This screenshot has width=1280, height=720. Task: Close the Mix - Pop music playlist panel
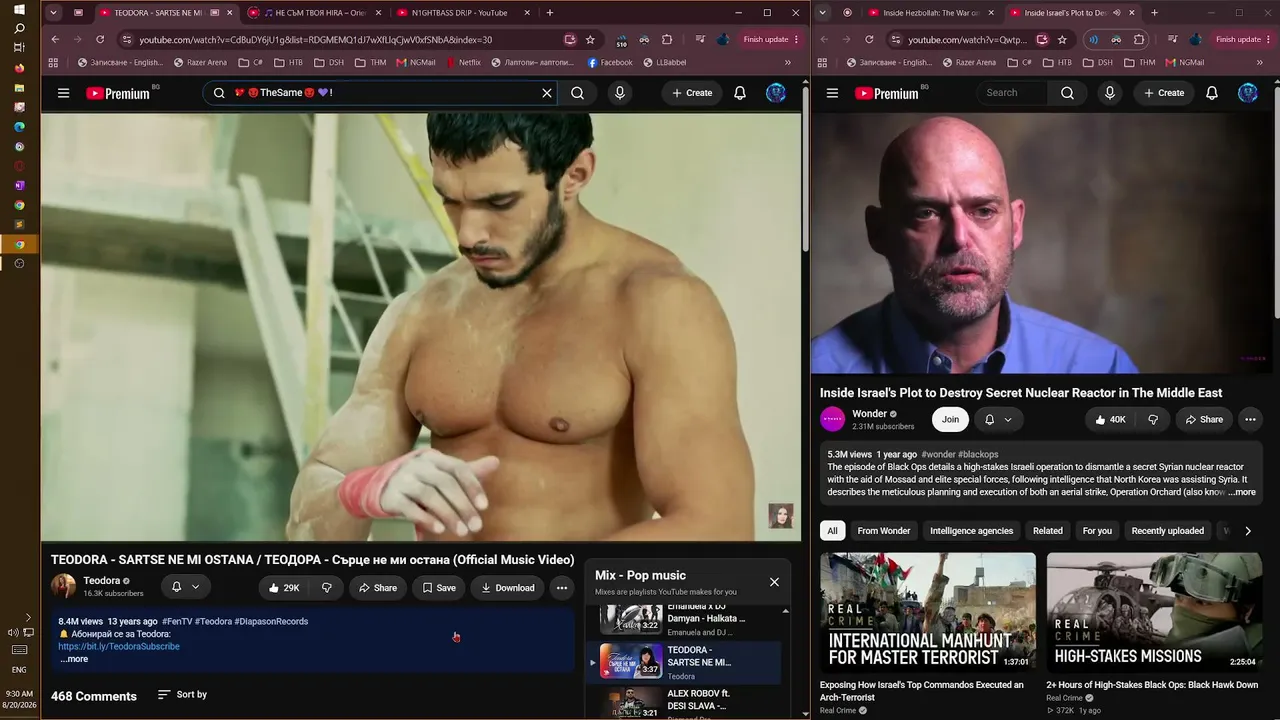click(774, 582)
